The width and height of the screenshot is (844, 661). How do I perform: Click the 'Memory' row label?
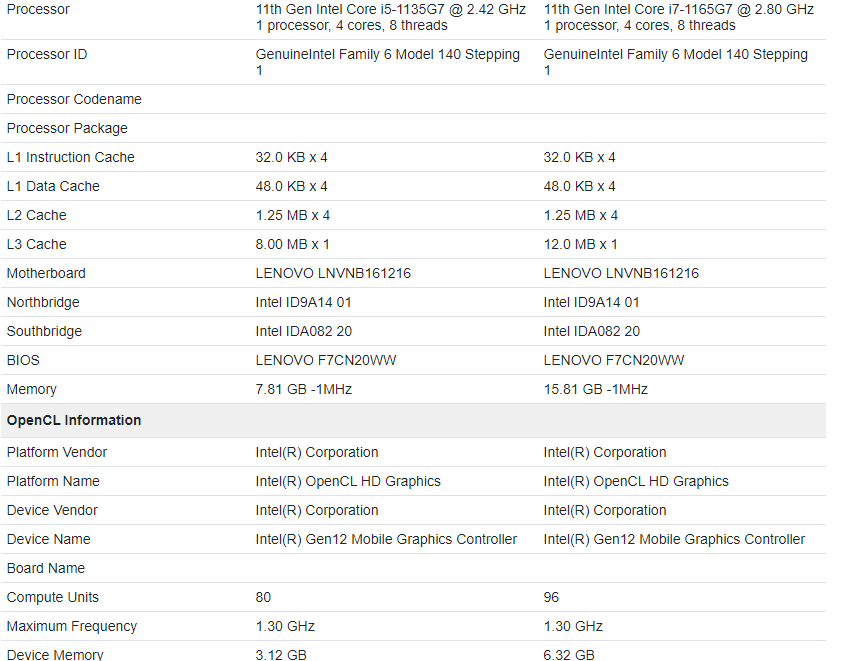click(x=32, y=390)
